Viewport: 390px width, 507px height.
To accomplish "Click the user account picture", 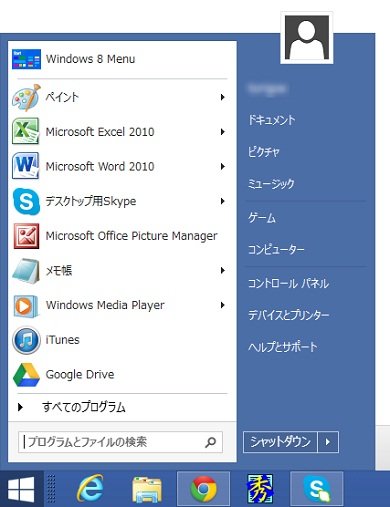I will (x=307, y=37).
